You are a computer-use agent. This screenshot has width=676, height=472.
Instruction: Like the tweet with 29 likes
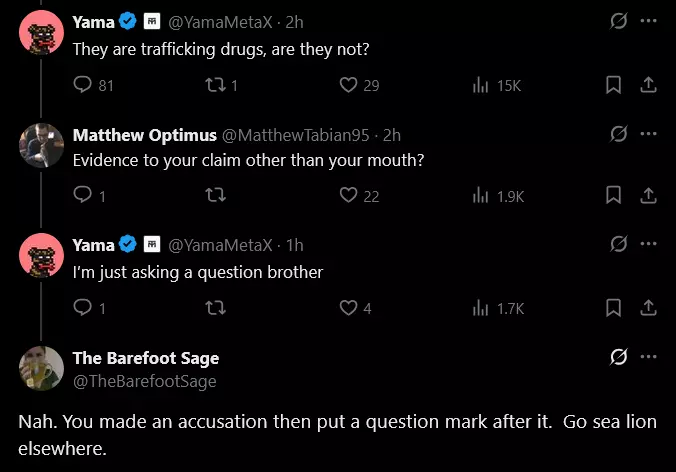click(x=359, y=85)
